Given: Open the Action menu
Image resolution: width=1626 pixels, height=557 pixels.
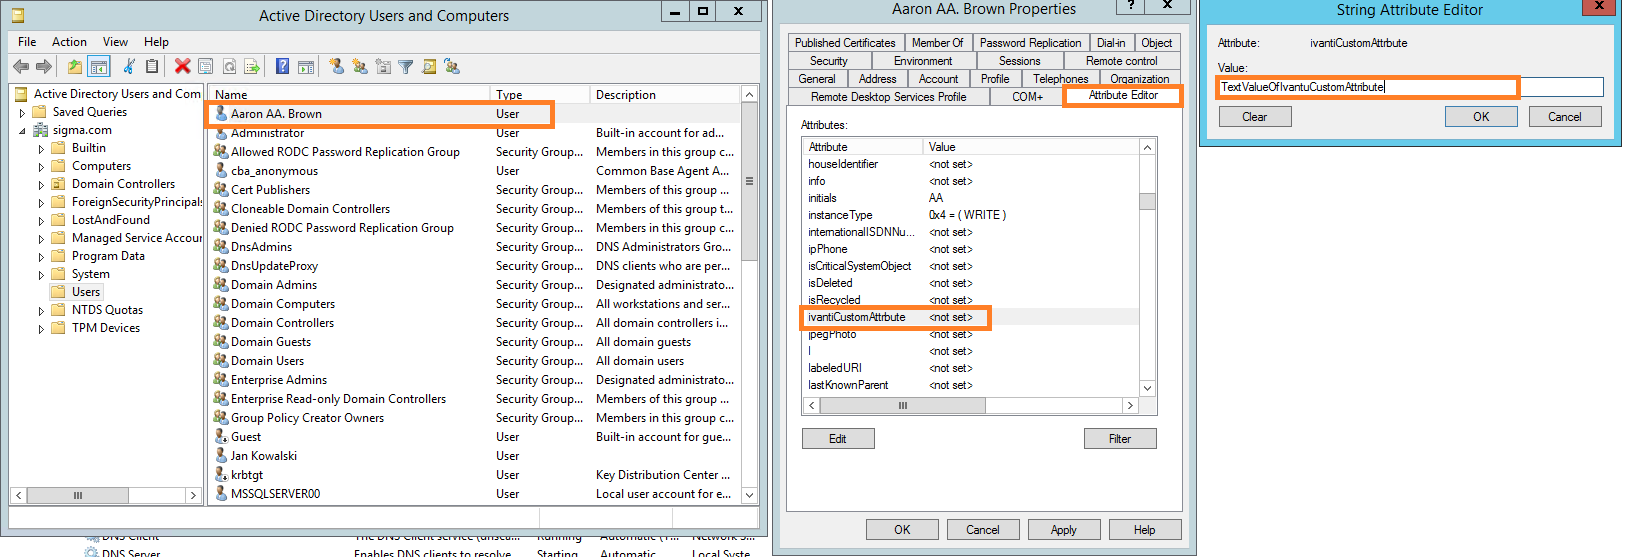Looking at the screenshot, I should pyautogui.click(x=69, y=42).
